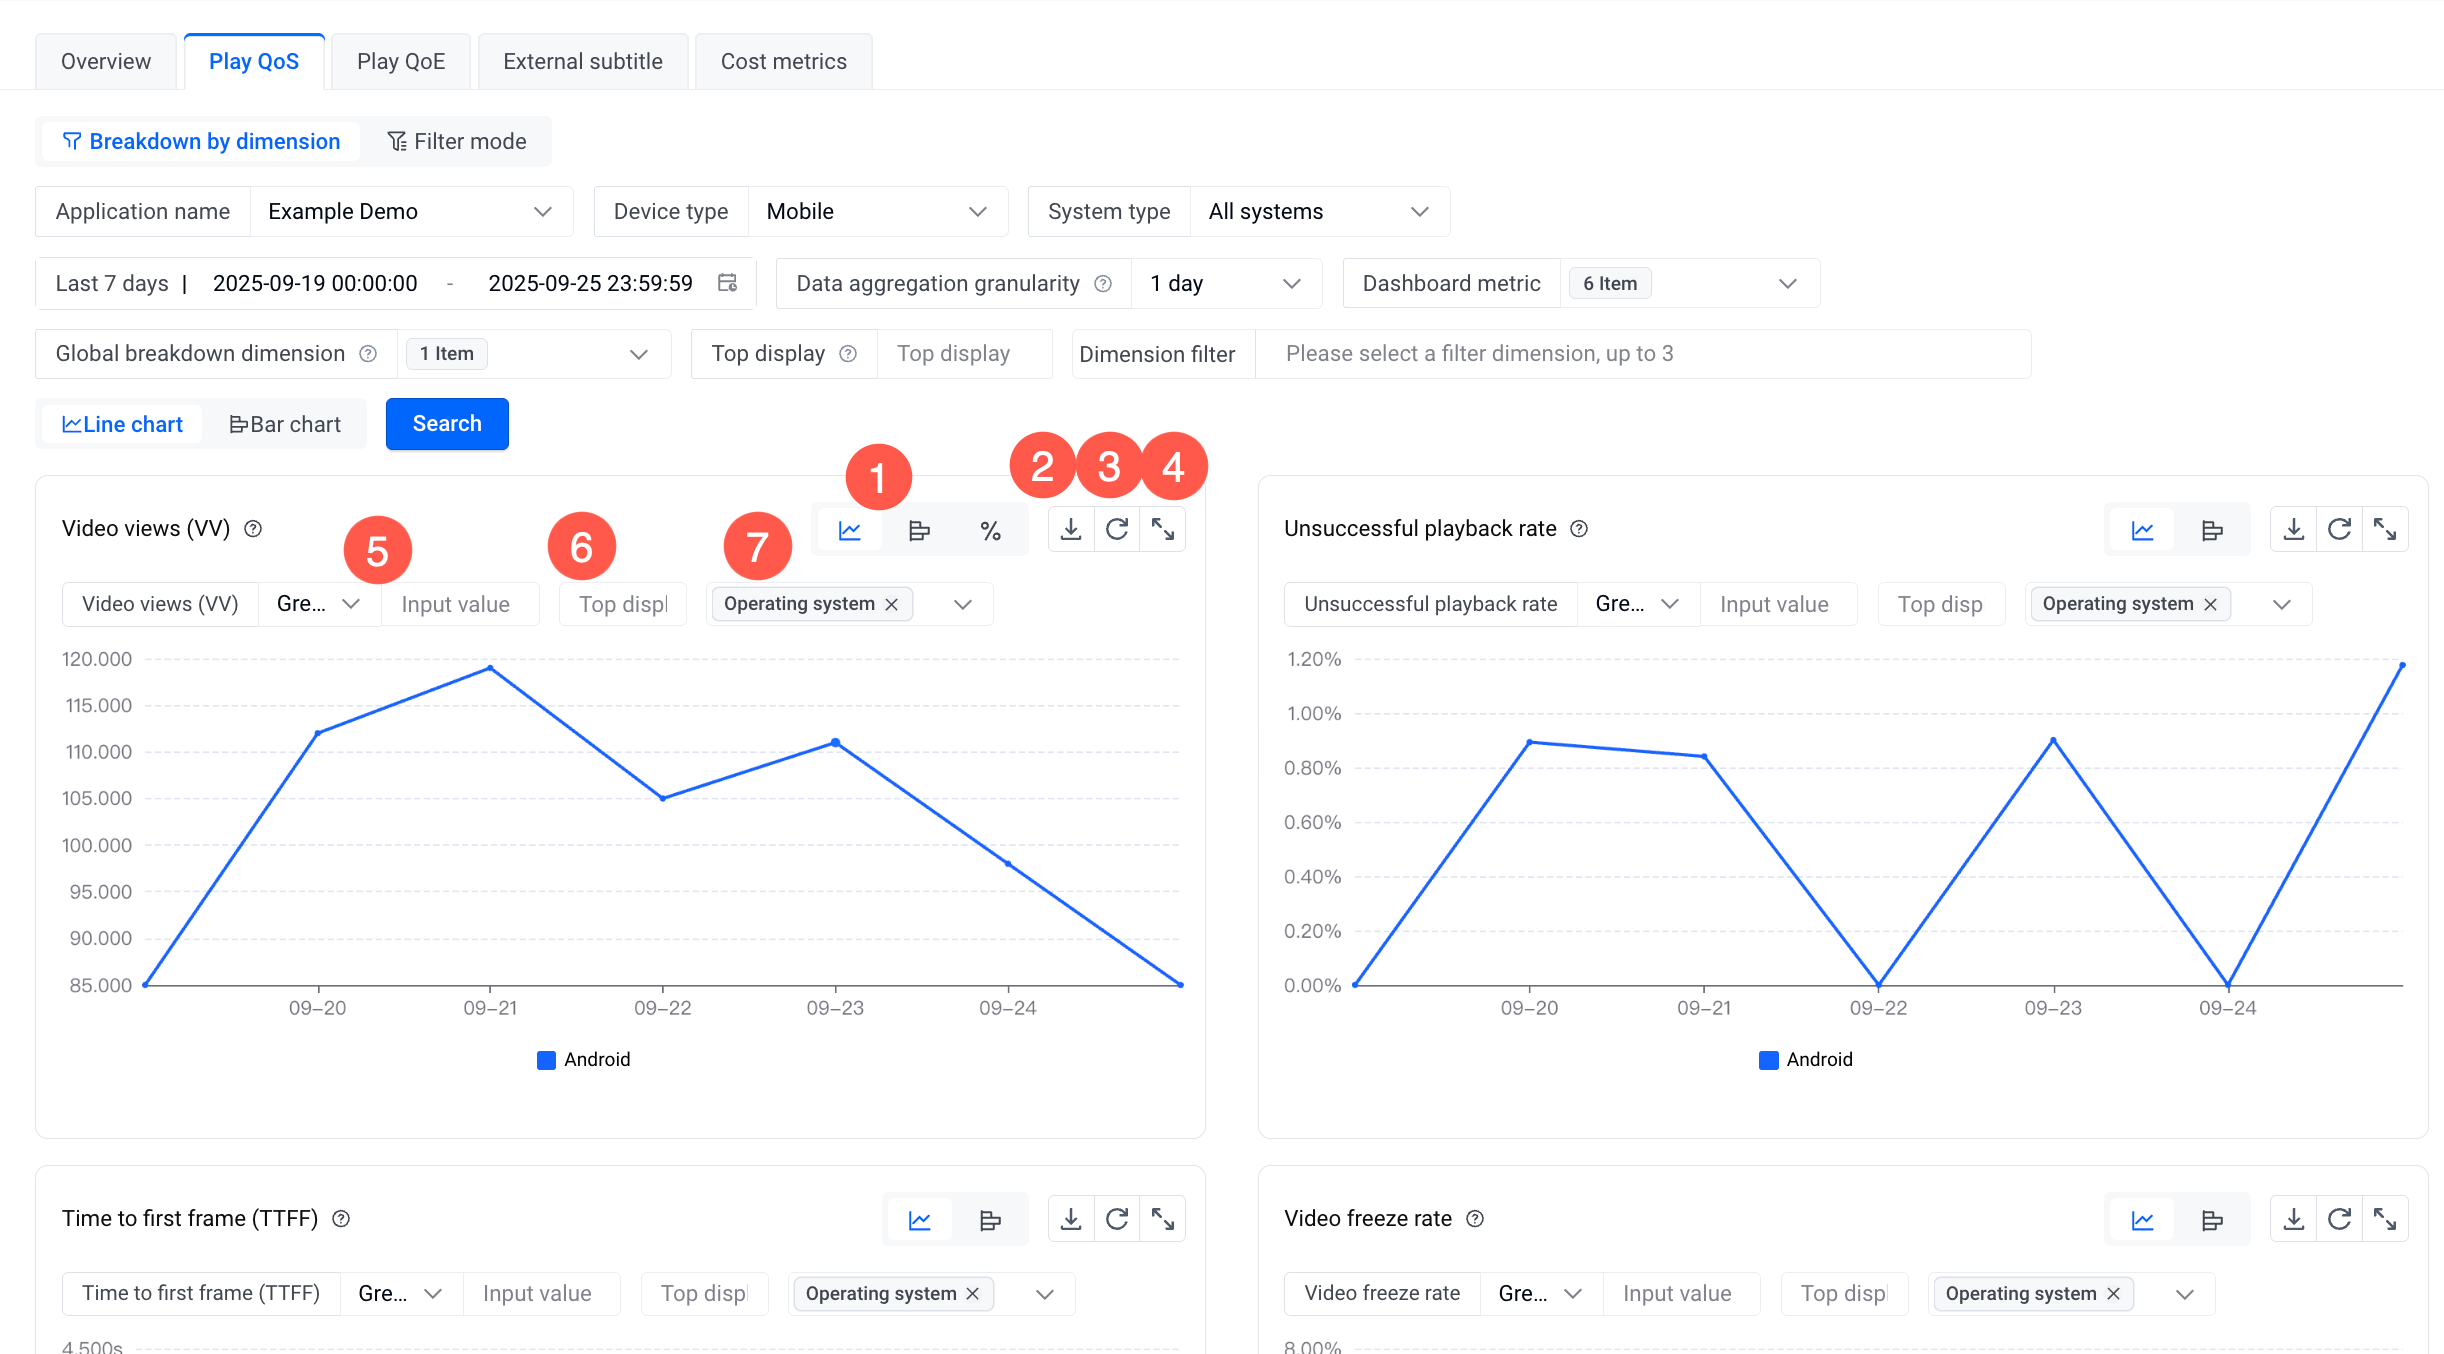Image resolution: width=2444 pixels, height=1354 pixels.
Task: Expand Video views chart to fullscreen
Action: pos(1163,529)
